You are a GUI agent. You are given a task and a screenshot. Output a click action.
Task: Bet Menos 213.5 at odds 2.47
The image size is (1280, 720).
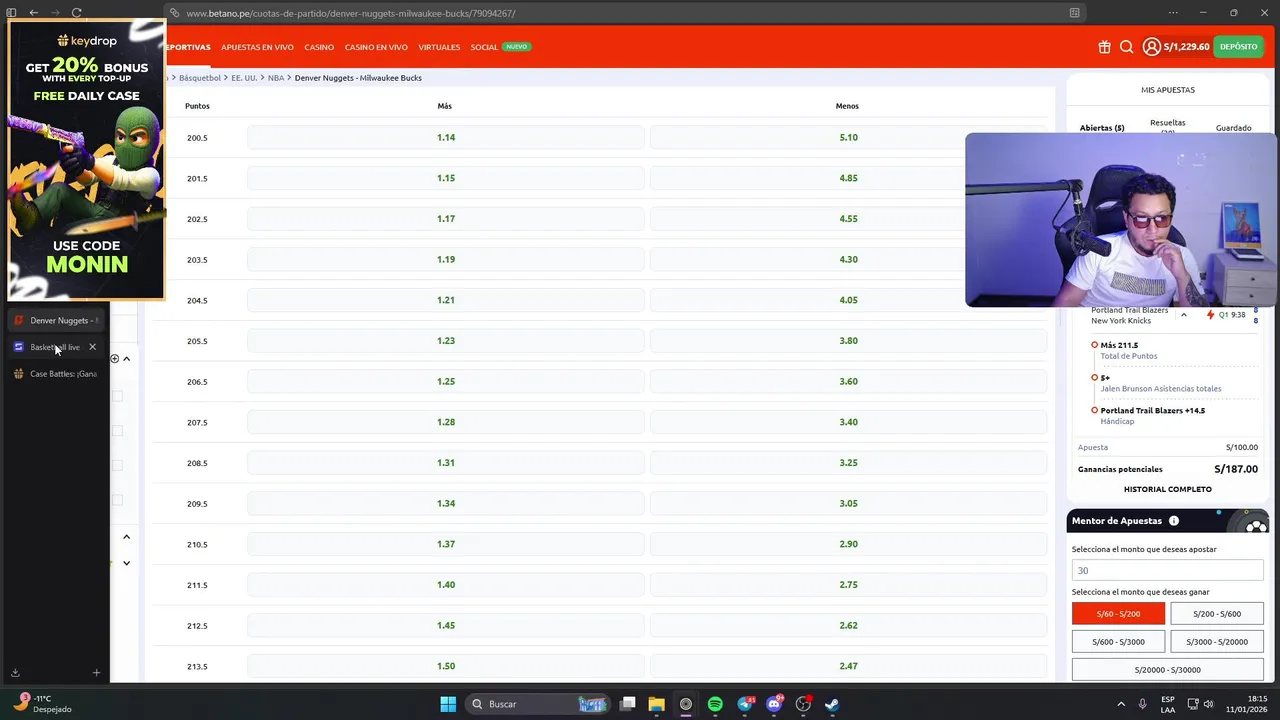pyautogui.click(x=848, y=666)
